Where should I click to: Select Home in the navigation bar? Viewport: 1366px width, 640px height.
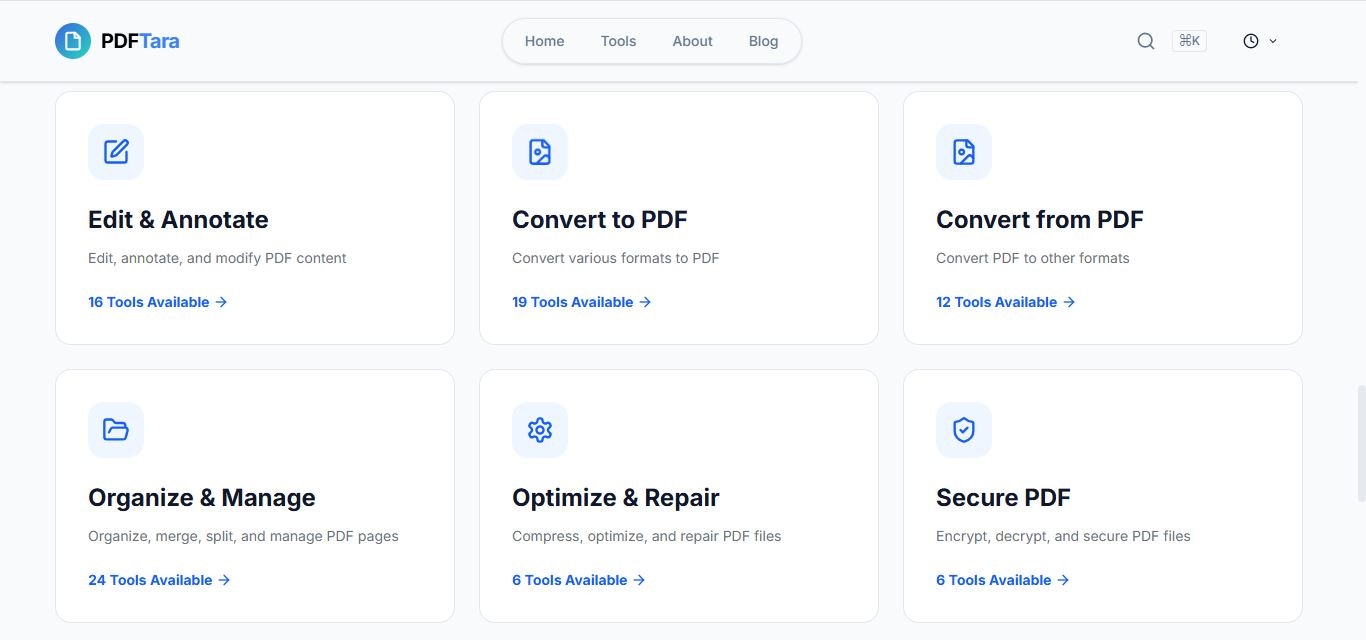[544, 41]
